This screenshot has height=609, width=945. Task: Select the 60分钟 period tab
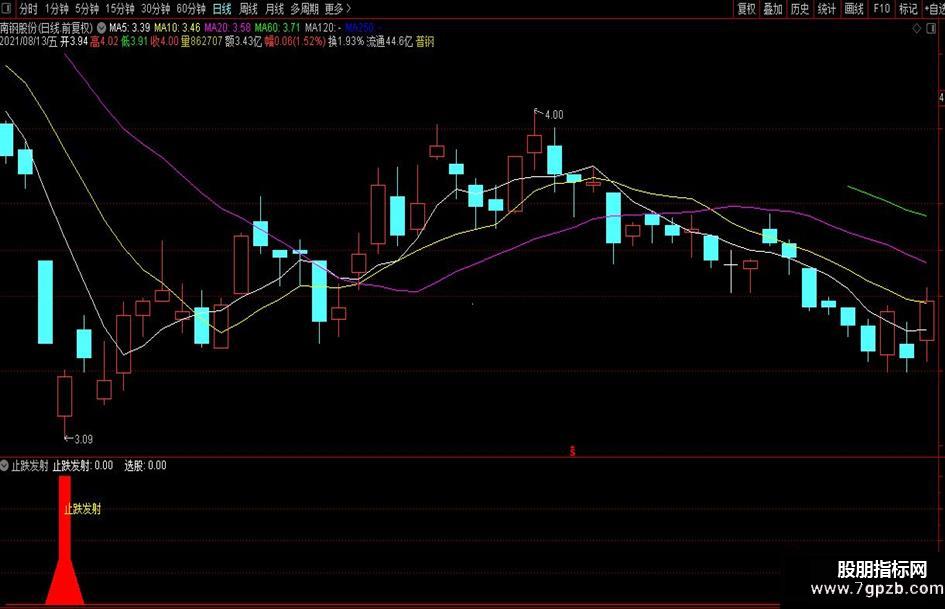coord(191,9)
